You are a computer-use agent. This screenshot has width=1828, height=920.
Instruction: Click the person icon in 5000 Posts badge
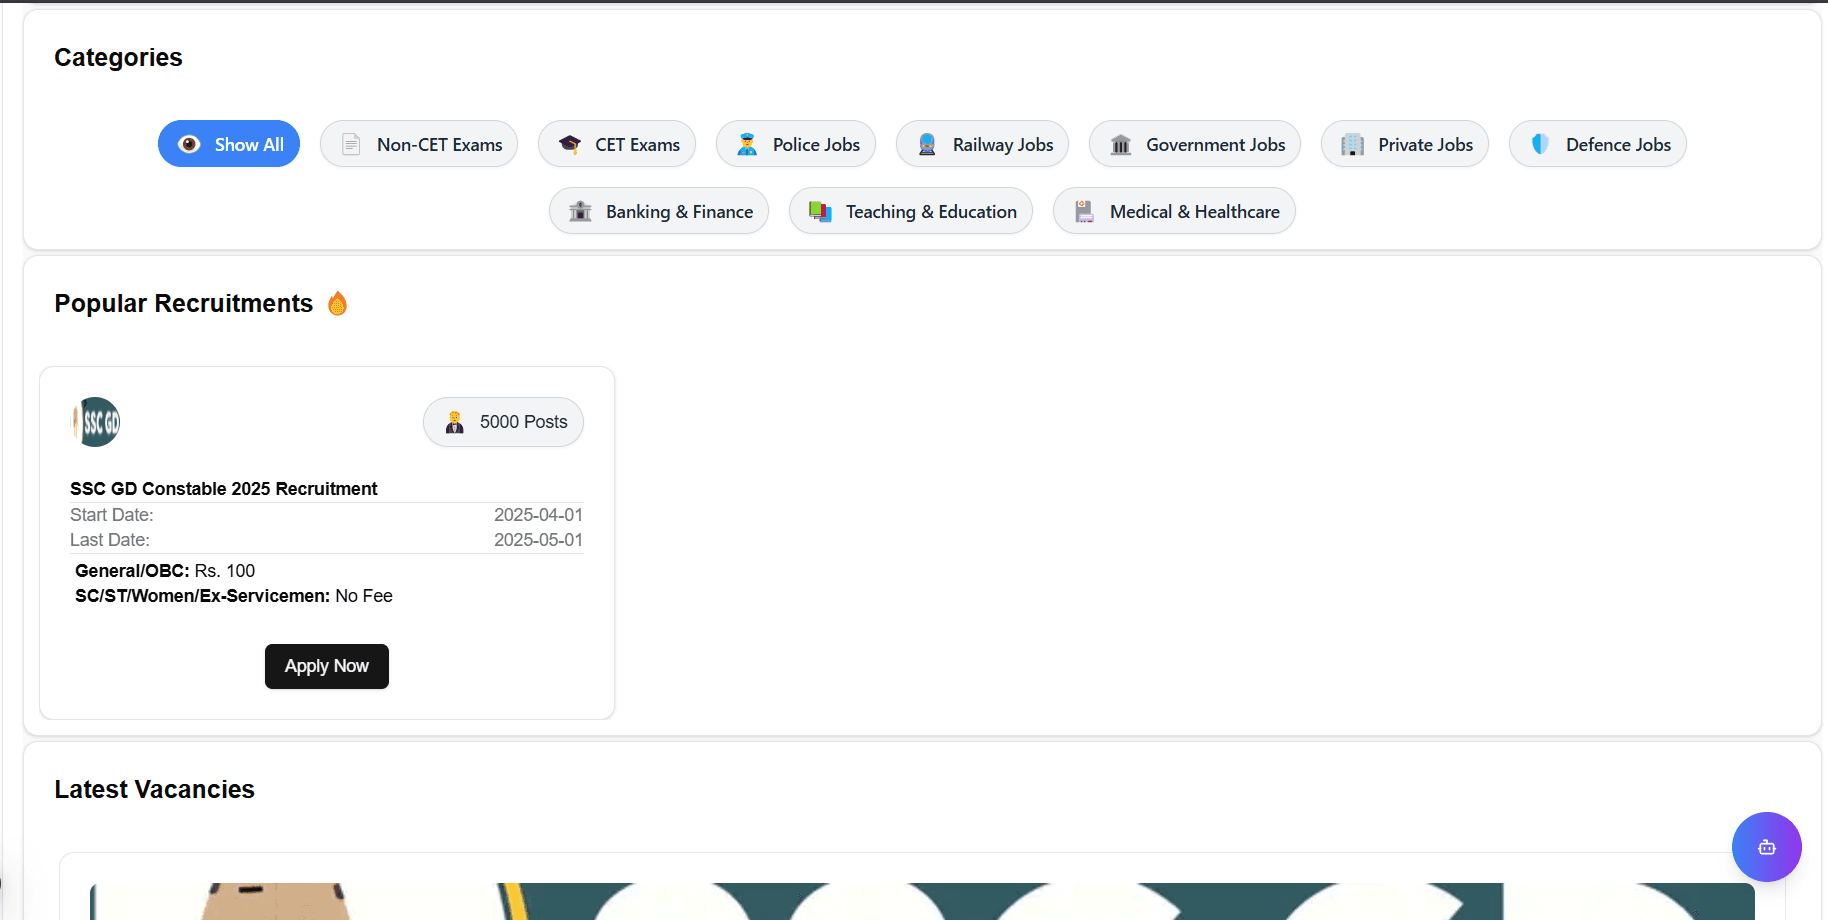[454, 422]
